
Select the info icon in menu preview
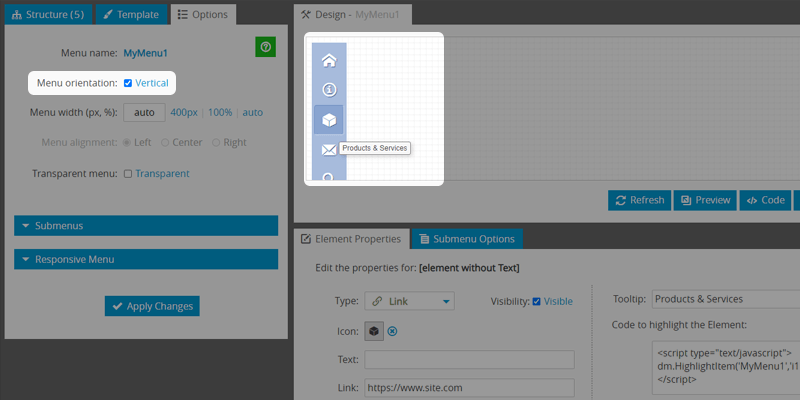329,90
